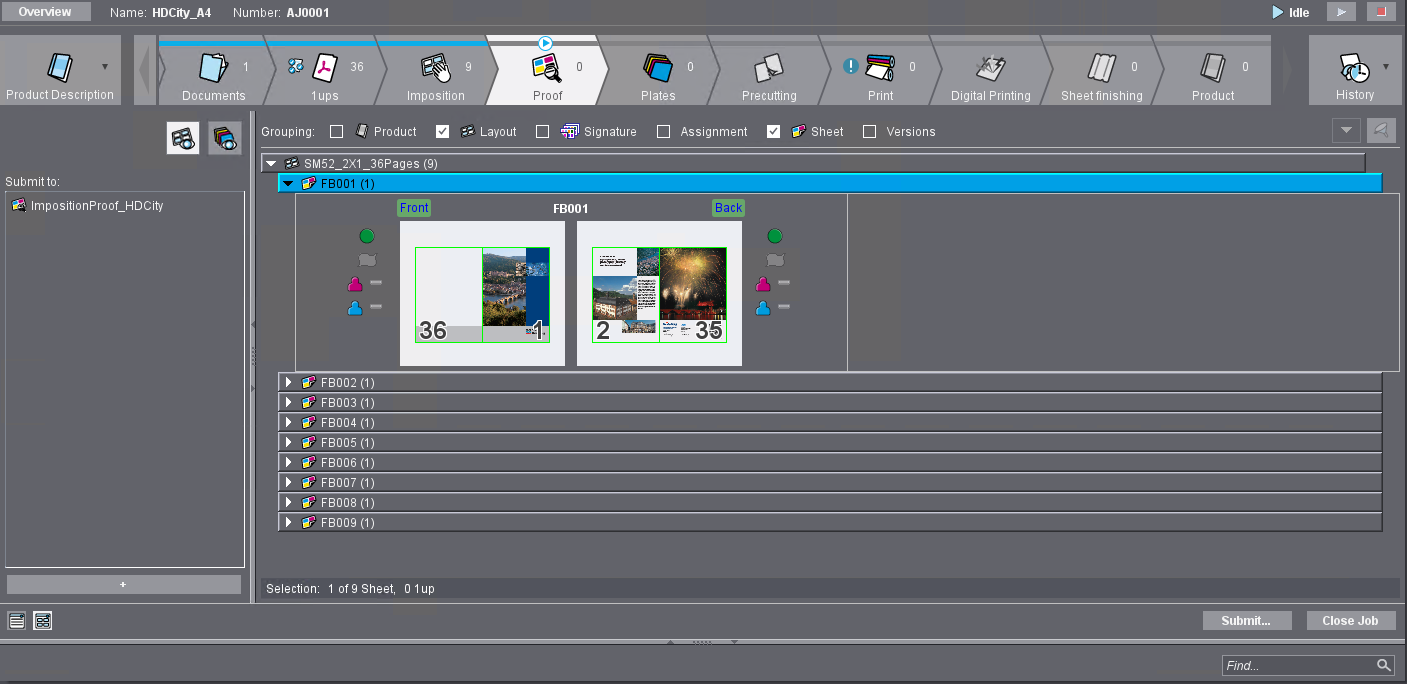
Task: Select the Imposition workflow step
Action: 437,70
